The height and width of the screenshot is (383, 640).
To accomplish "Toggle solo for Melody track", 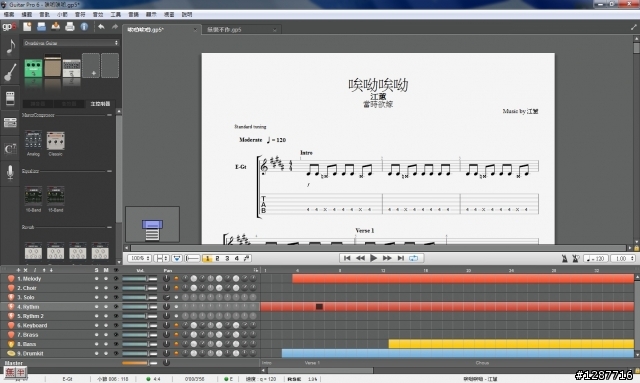I will pos(96,279).
